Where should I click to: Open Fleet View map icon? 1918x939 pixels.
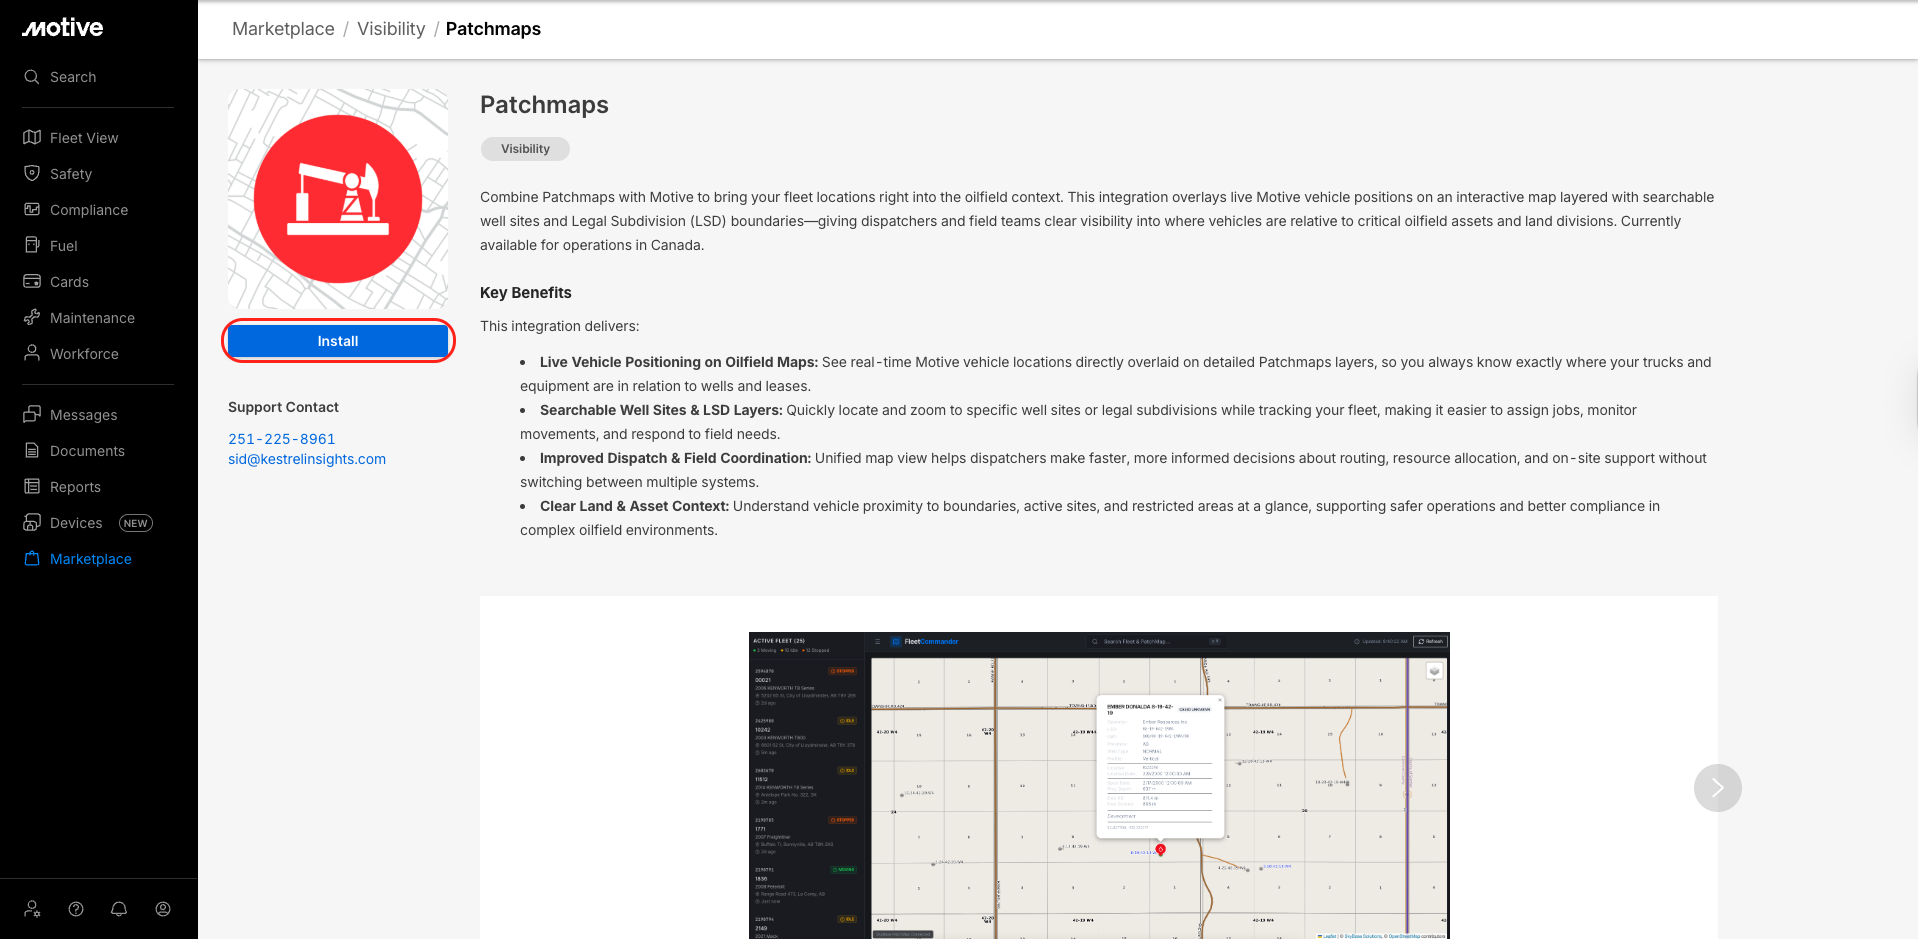32,138
